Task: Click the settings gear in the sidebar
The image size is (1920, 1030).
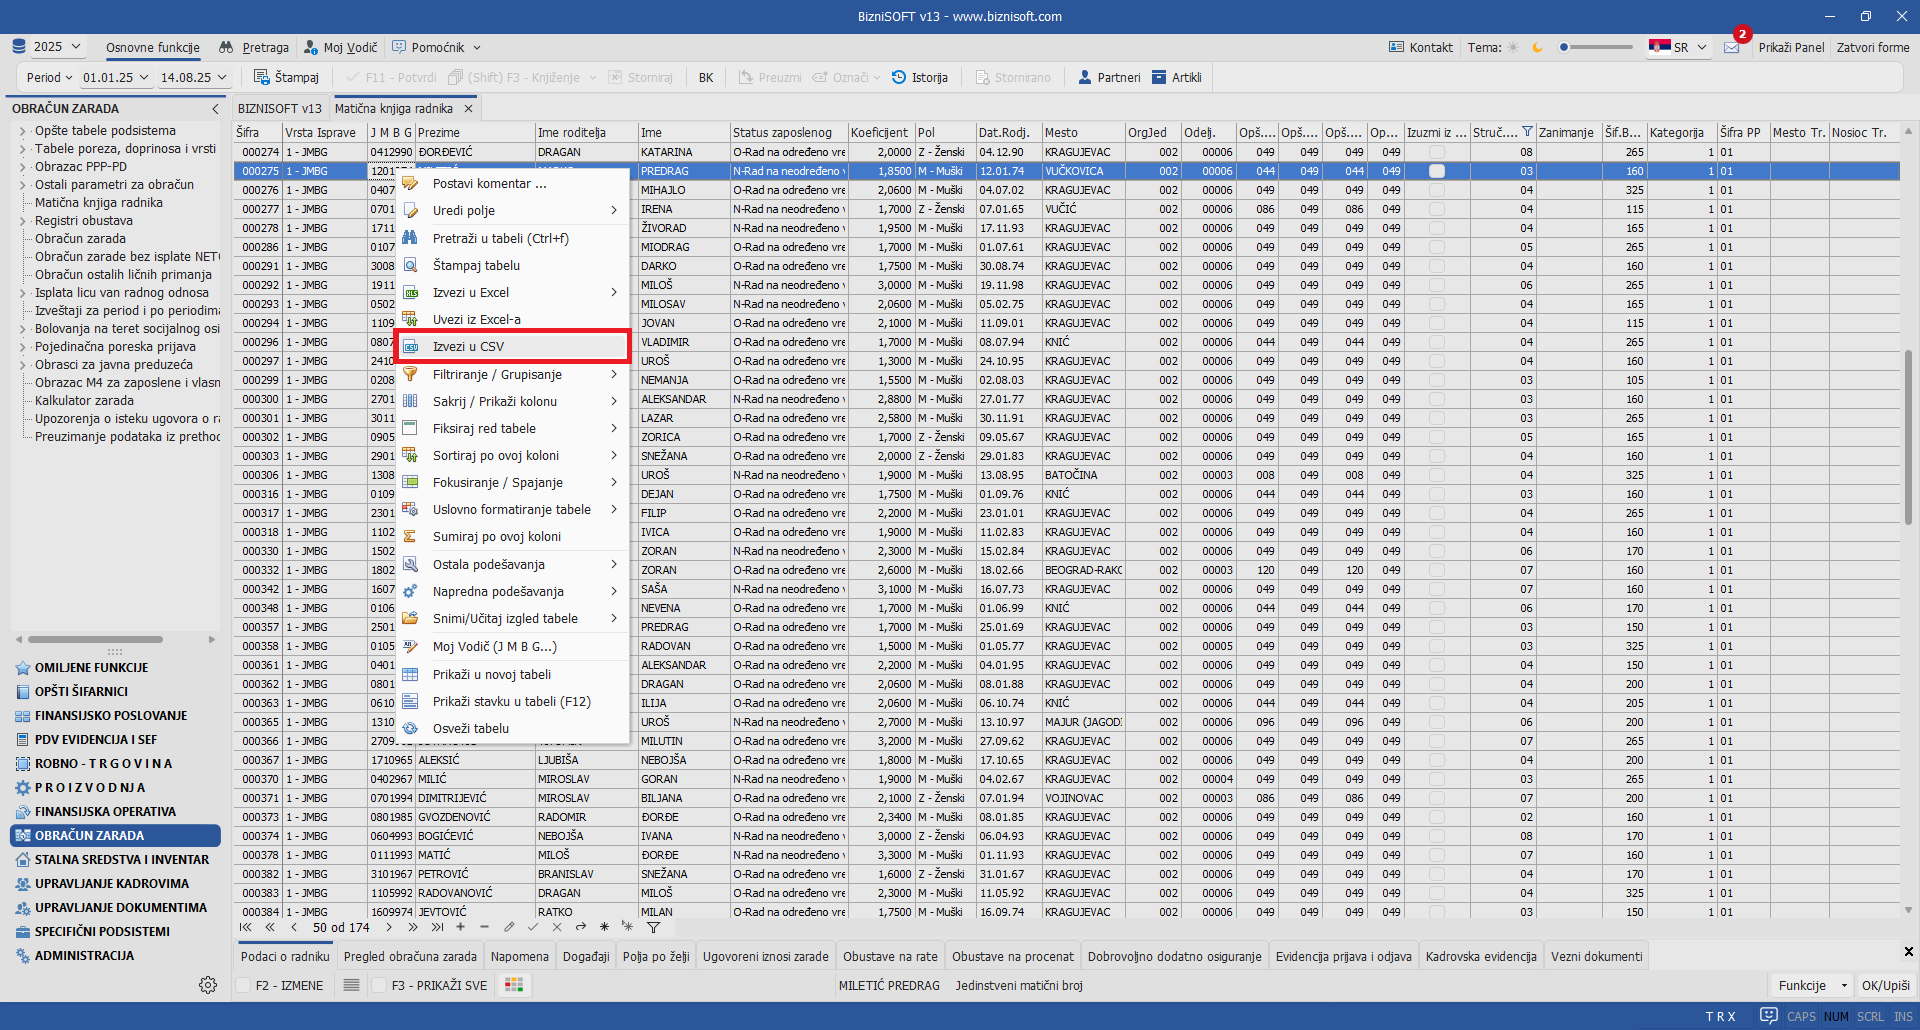Action: click(x=208, y=985)
